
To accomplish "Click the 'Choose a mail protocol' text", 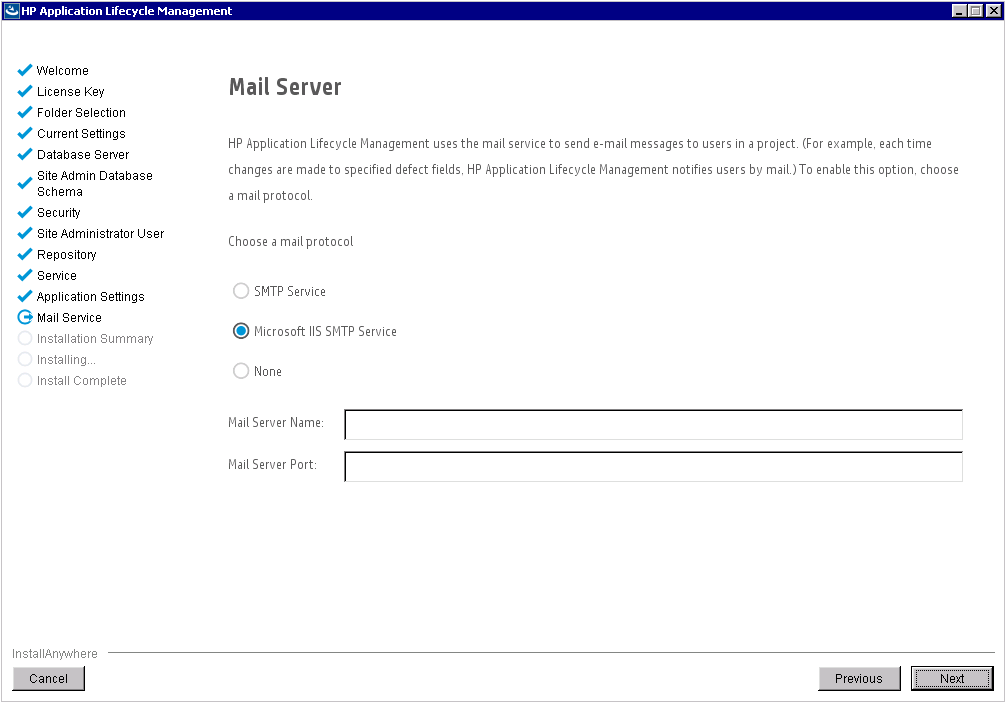I will click(x=290, y=242).
